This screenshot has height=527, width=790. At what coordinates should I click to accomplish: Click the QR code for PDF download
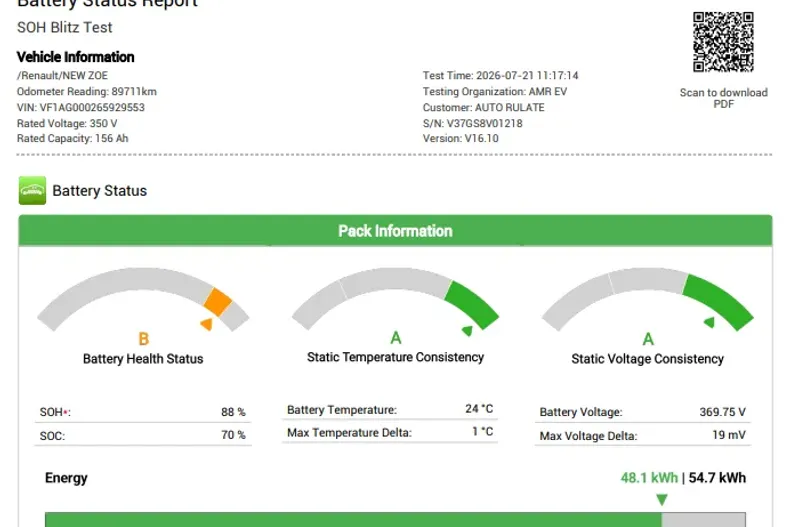(723, 42)
